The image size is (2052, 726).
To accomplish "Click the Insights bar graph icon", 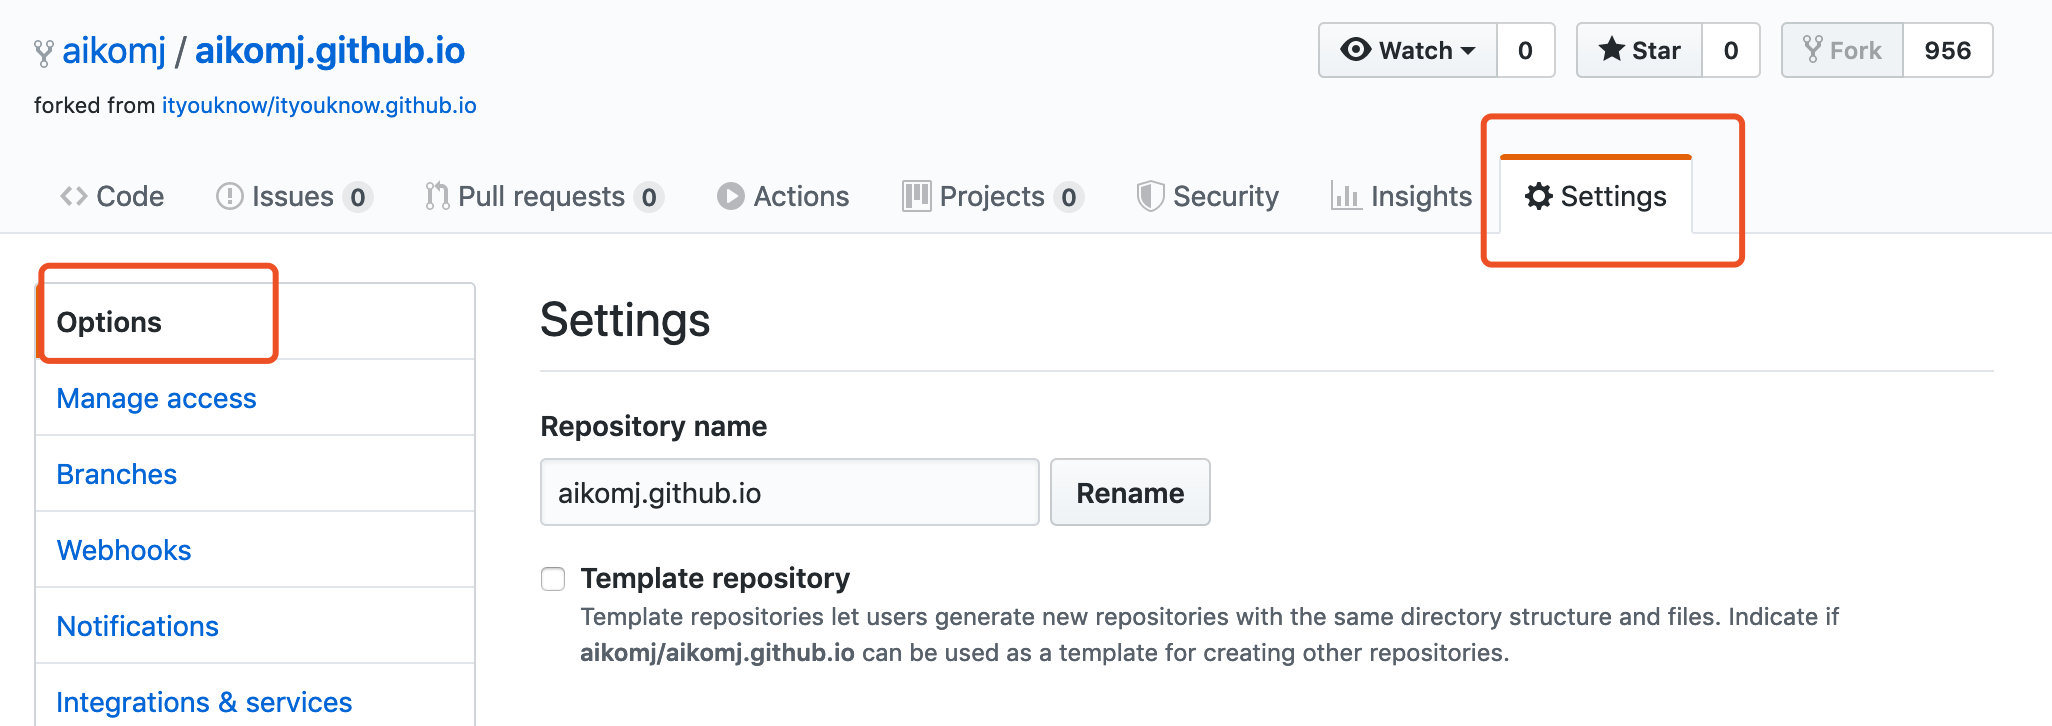I will click(1345, 196).
